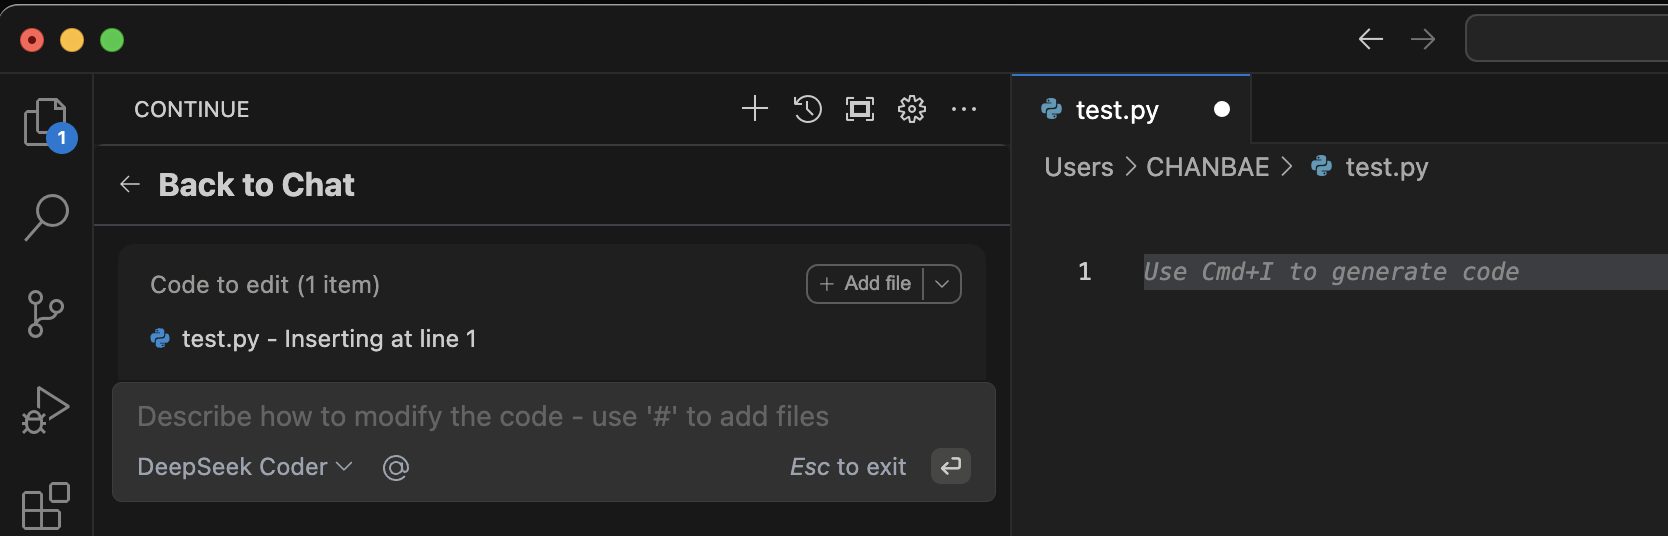Click Back to Chat arrow

(130, 184)
